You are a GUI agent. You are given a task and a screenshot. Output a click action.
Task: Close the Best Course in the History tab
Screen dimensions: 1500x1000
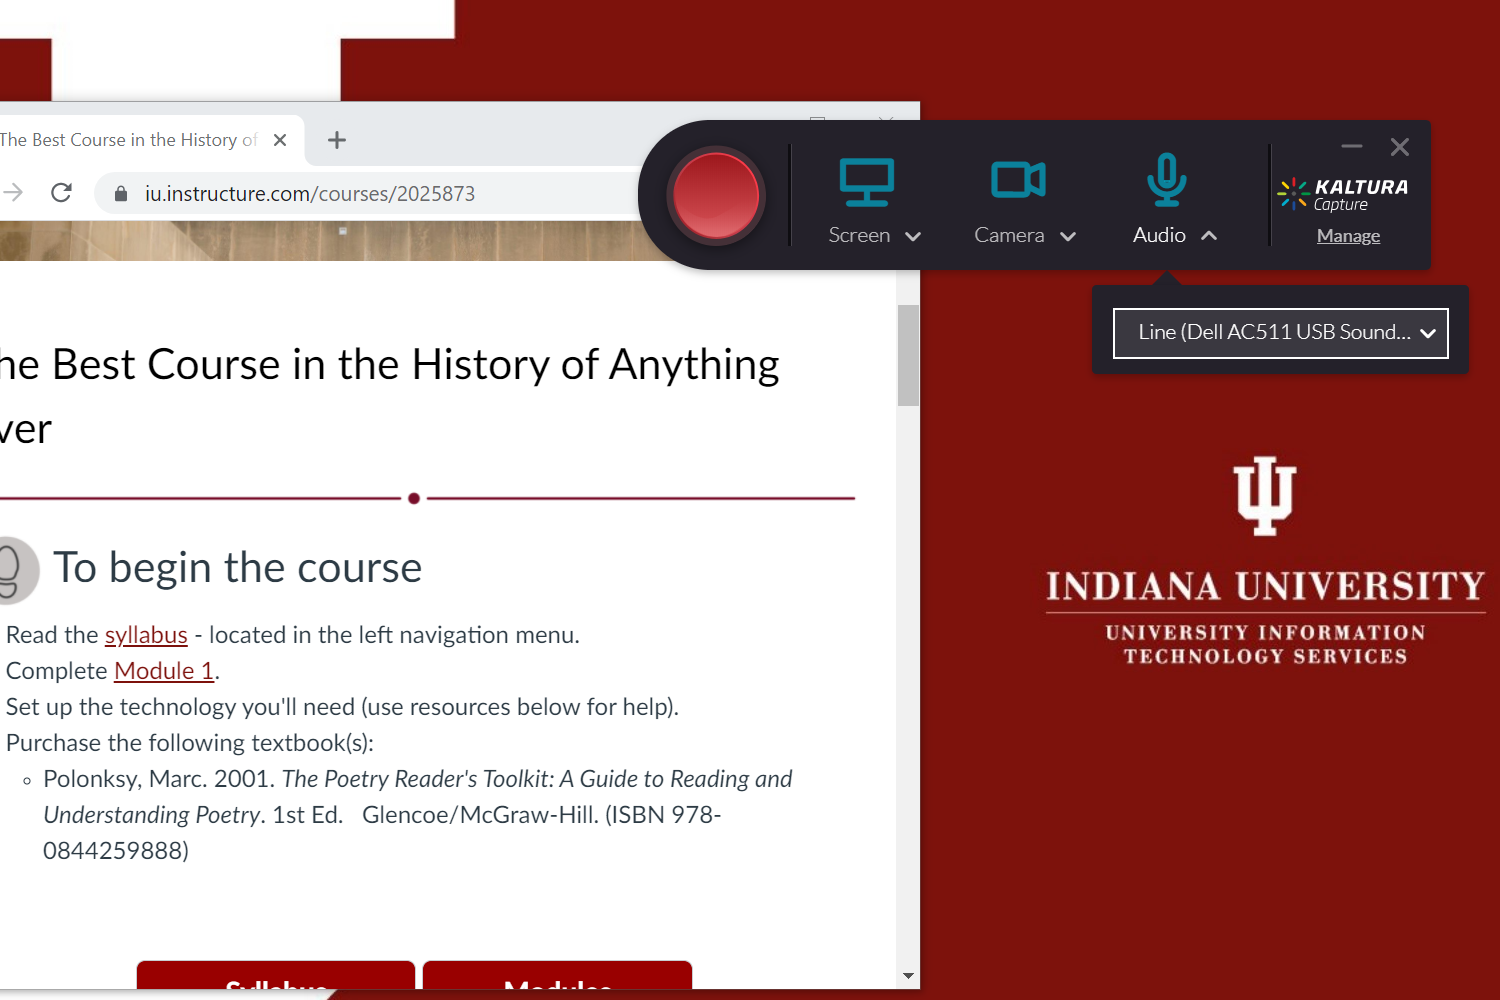pos(280,140)
